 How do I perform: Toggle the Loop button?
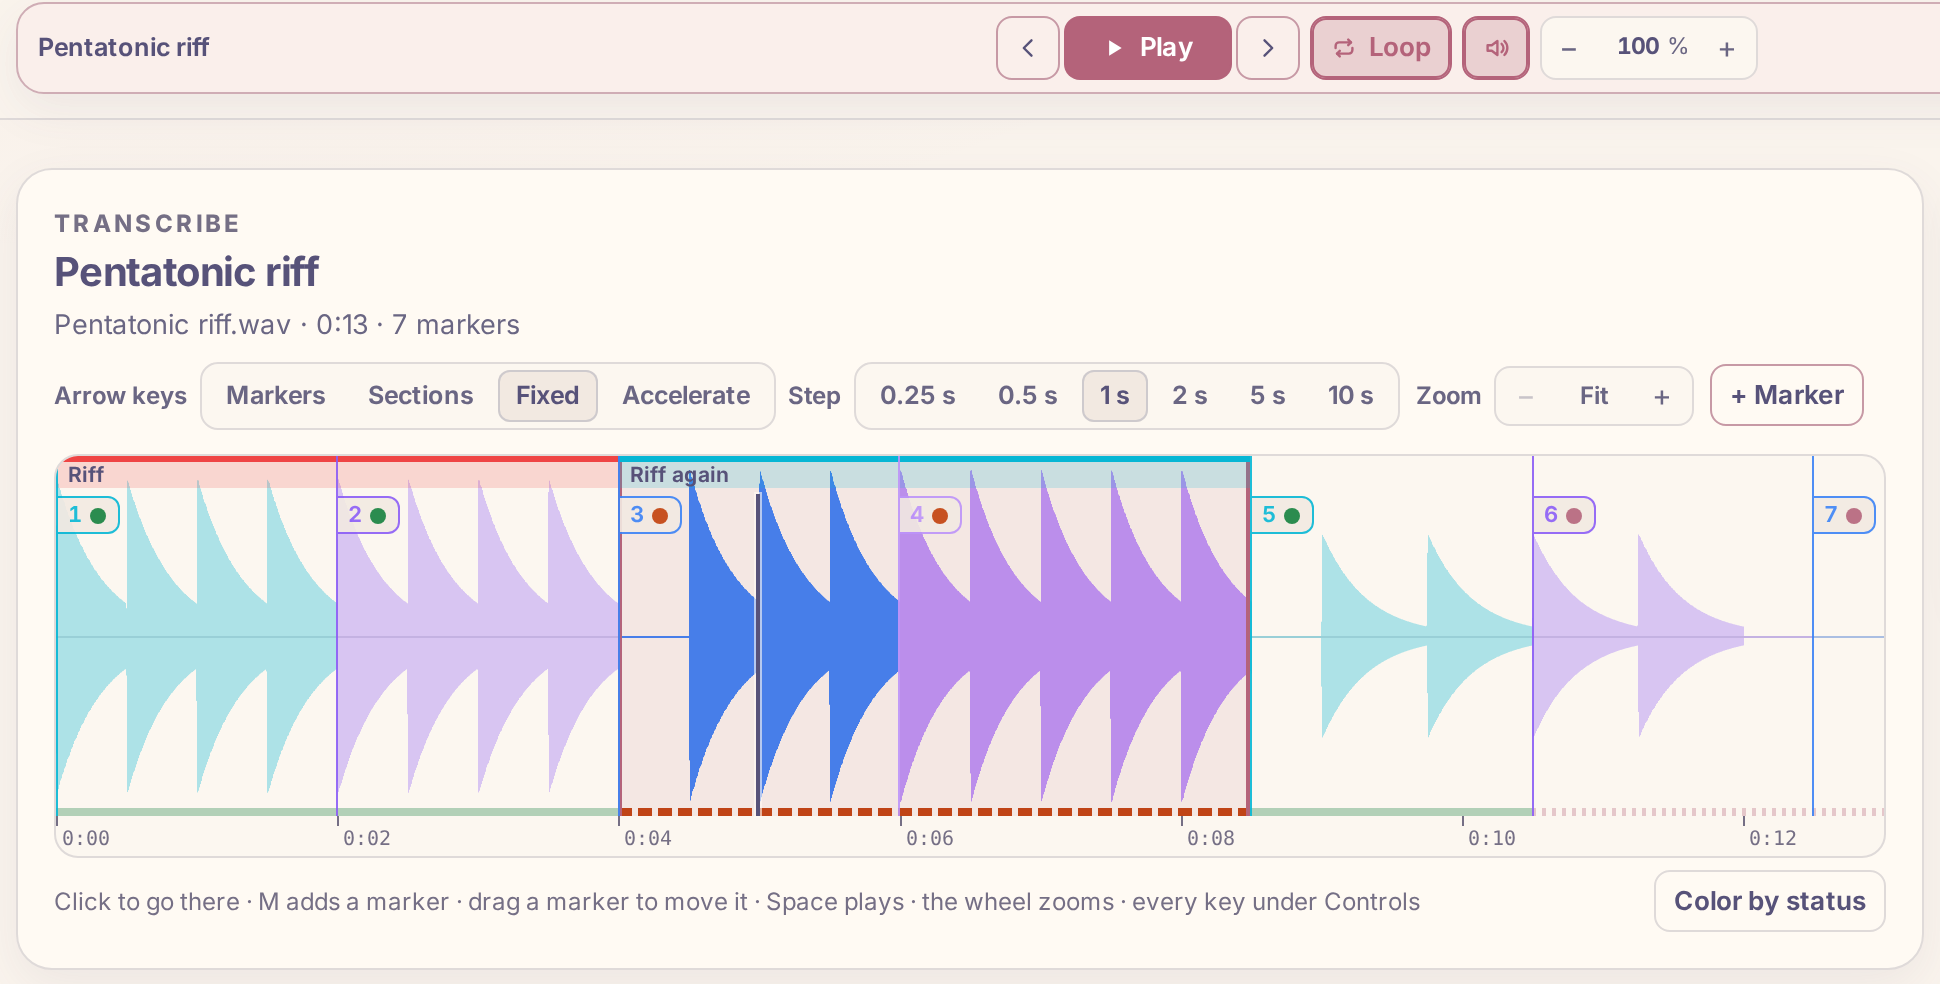(x=1381, y=48)
